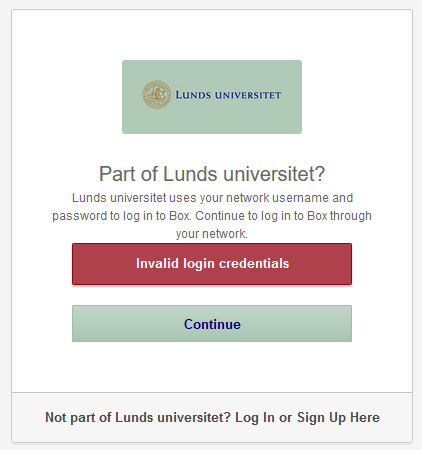Open the Log In link

pyautogui.click(x=255, y=418)
